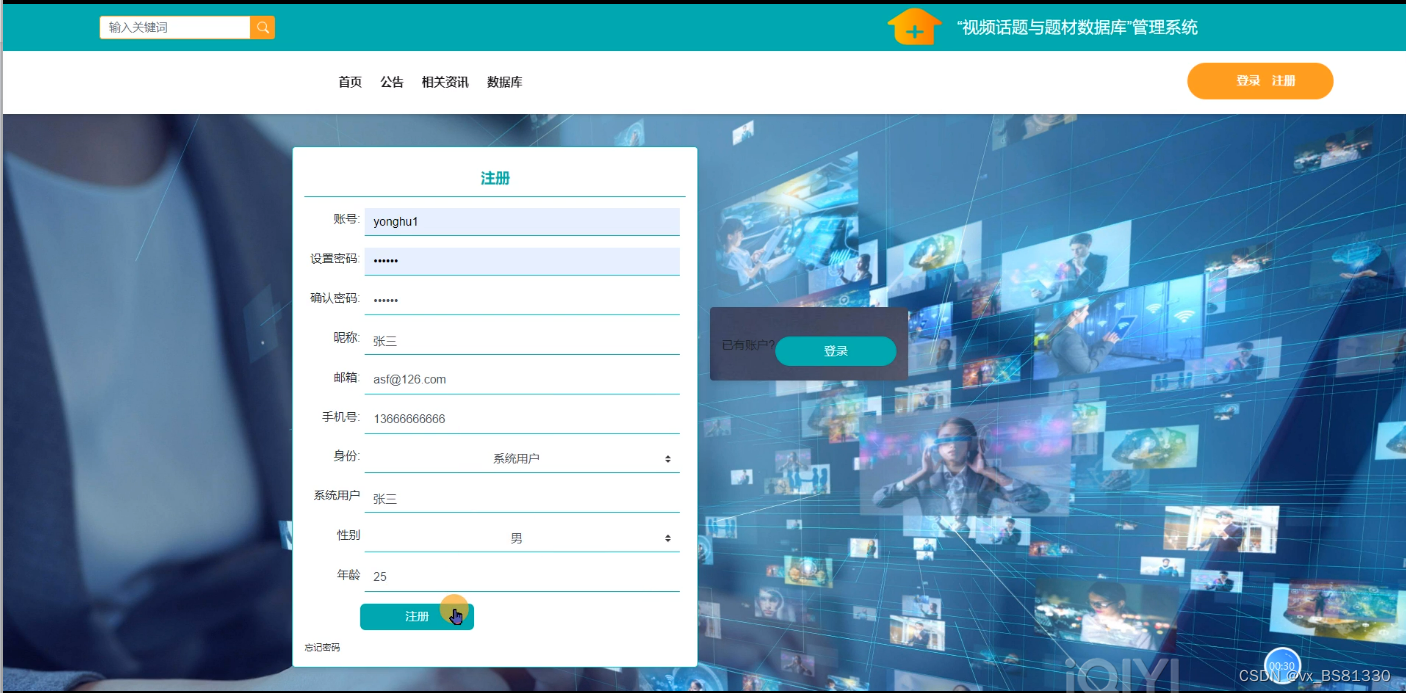Focus the 系统用户 name input field

tap(522, 498)
